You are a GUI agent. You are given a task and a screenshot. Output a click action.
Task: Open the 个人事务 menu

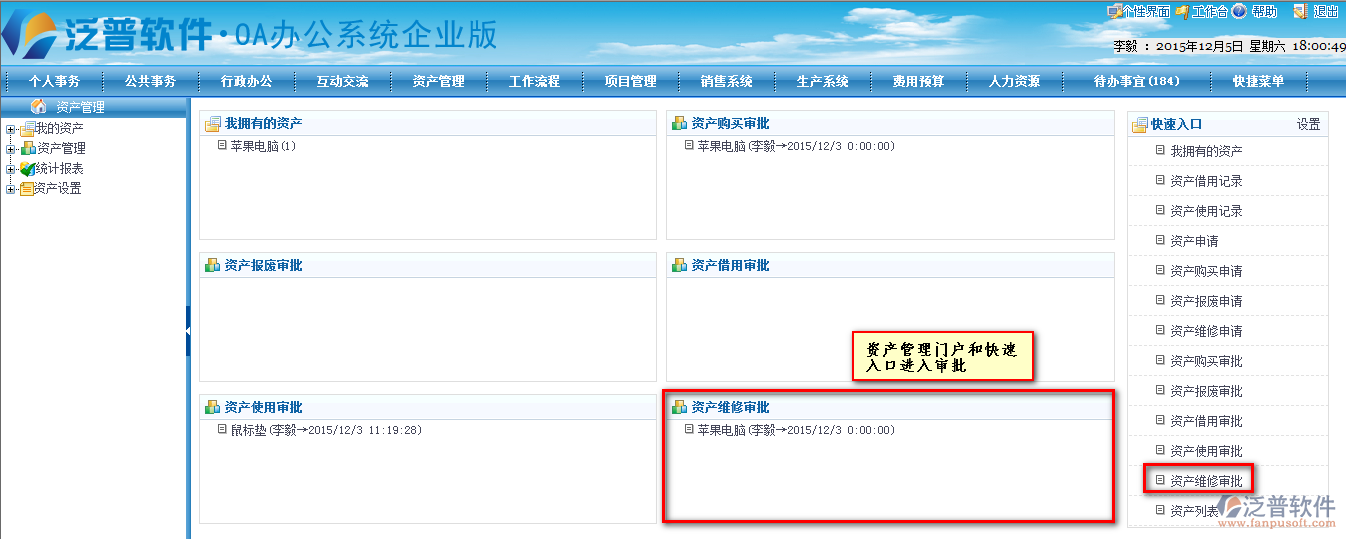54,81
